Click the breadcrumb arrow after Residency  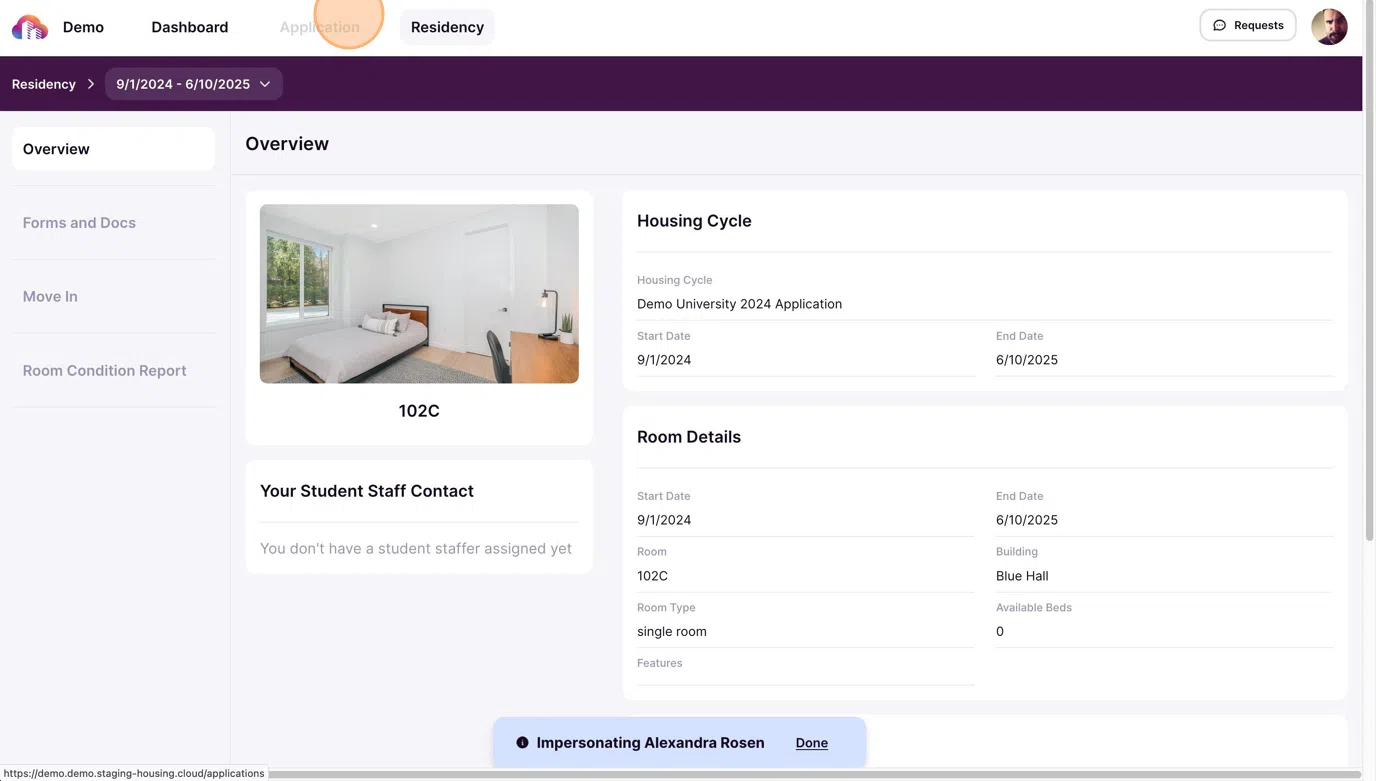click(x=91, y=84)
